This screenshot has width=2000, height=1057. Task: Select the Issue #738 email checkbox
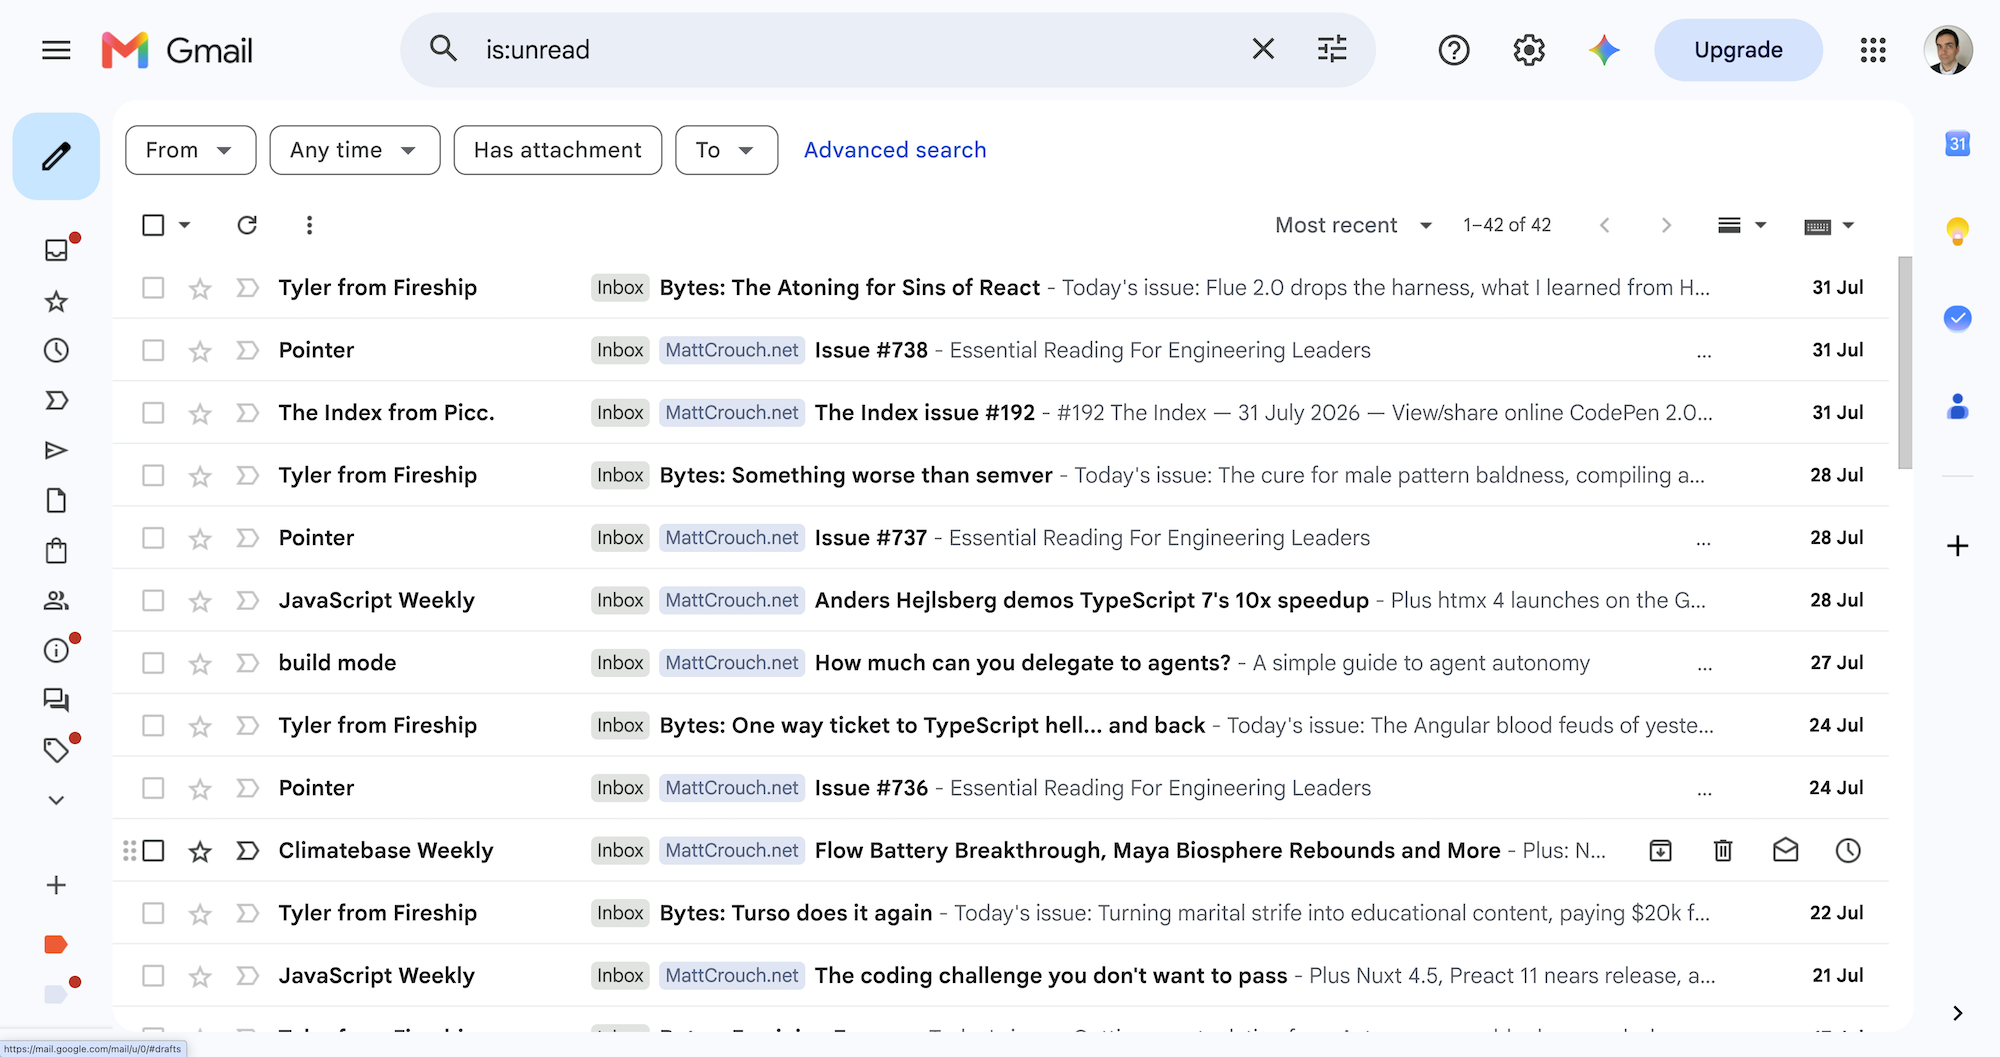pyautogui.click(x=153, y=350)
